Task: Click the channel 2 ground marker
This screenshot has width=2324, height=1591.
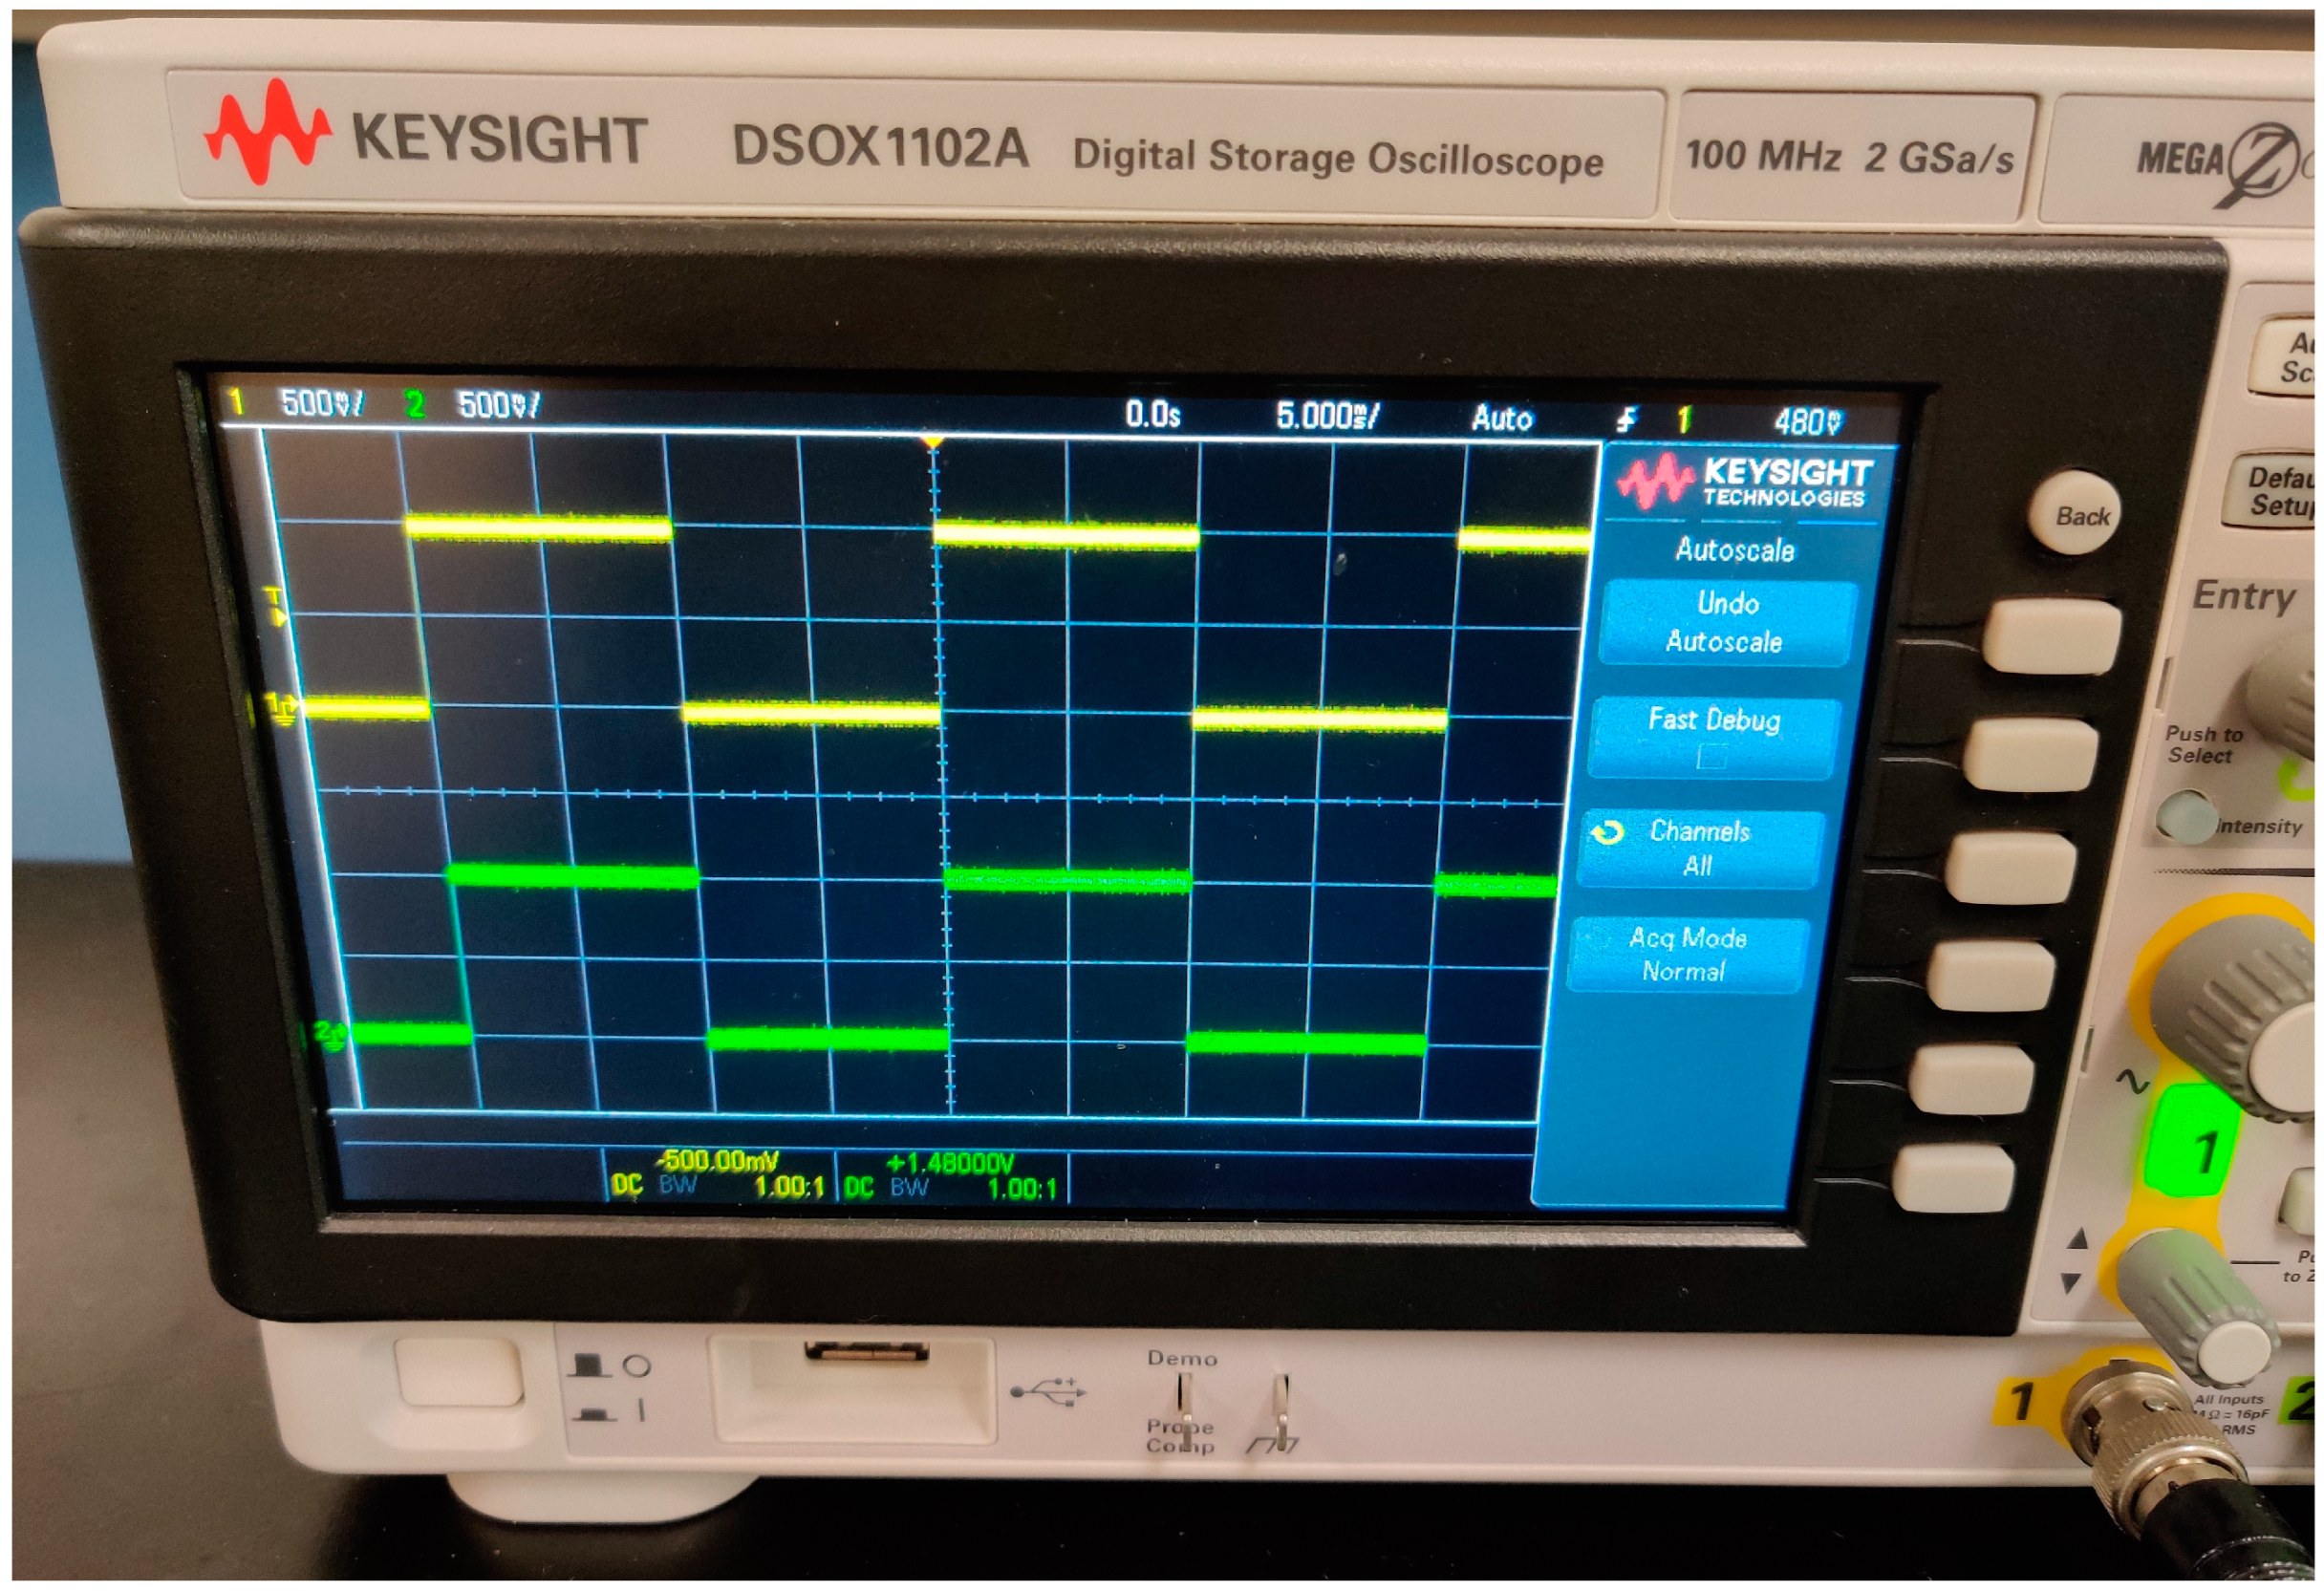Action: [333, 1036]
